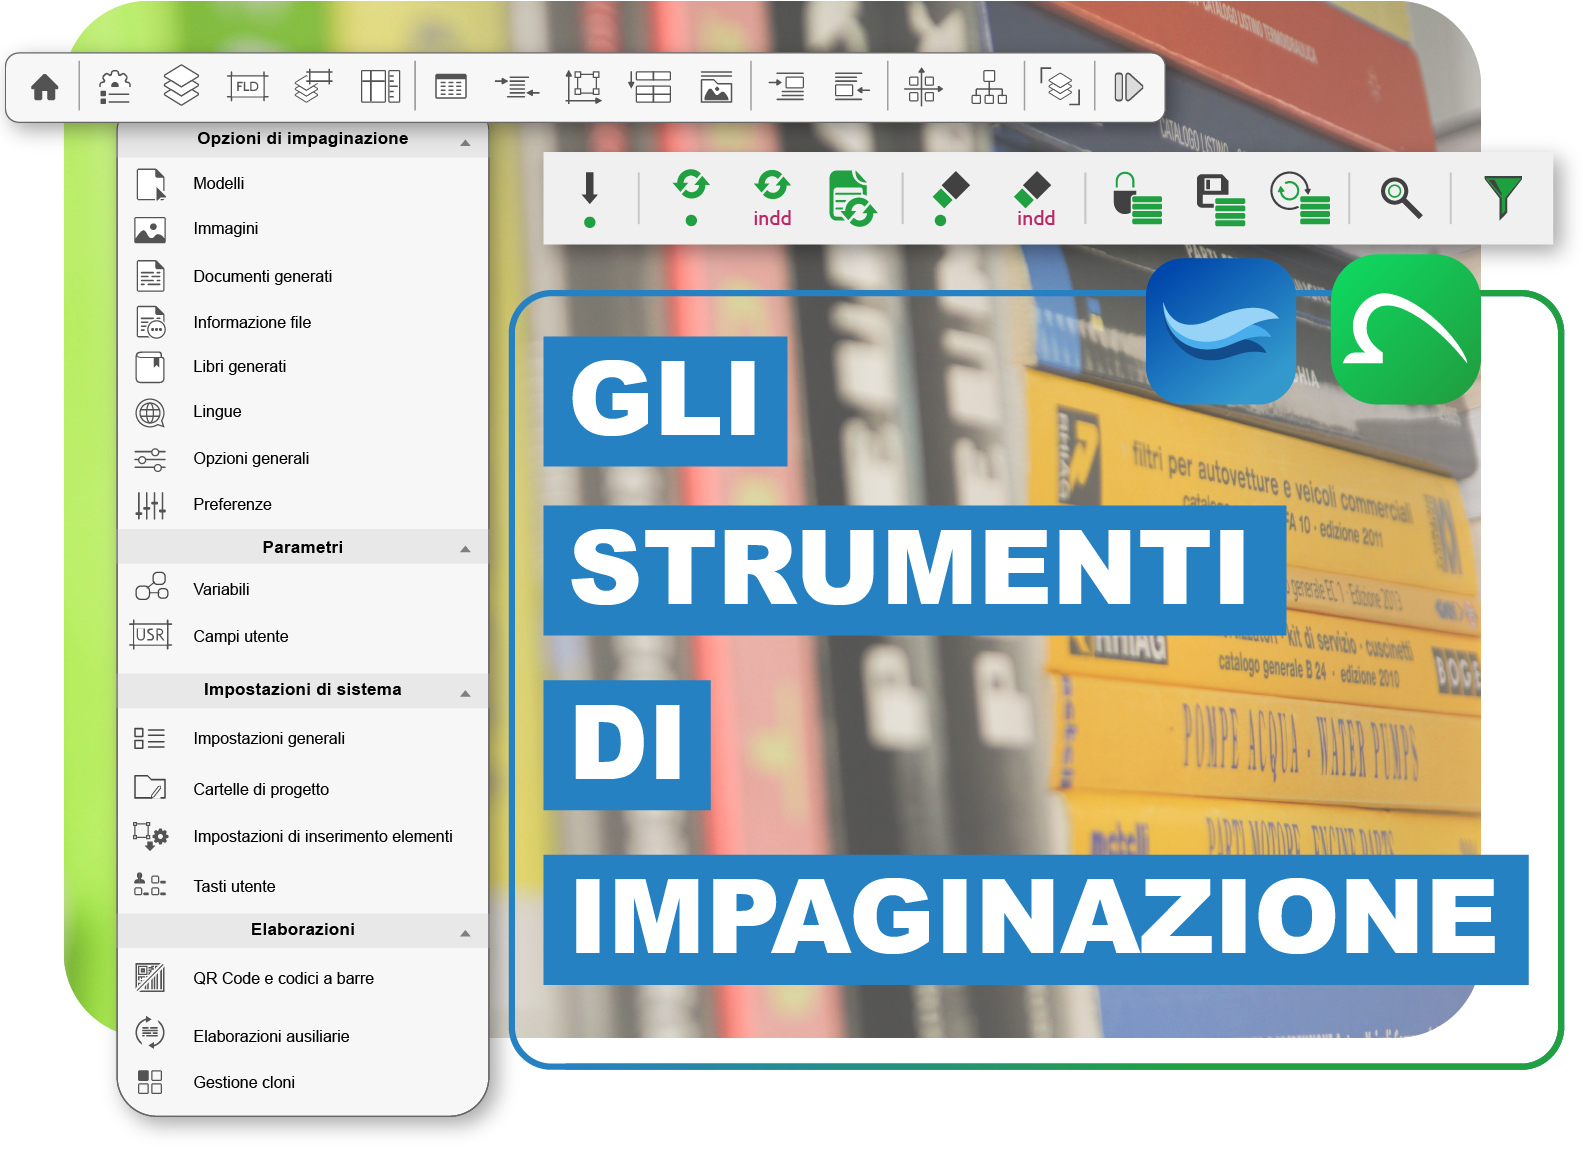Click the black down arrow icon
The width and height of the screenshot is (1583, 1149).
point(590,199)
